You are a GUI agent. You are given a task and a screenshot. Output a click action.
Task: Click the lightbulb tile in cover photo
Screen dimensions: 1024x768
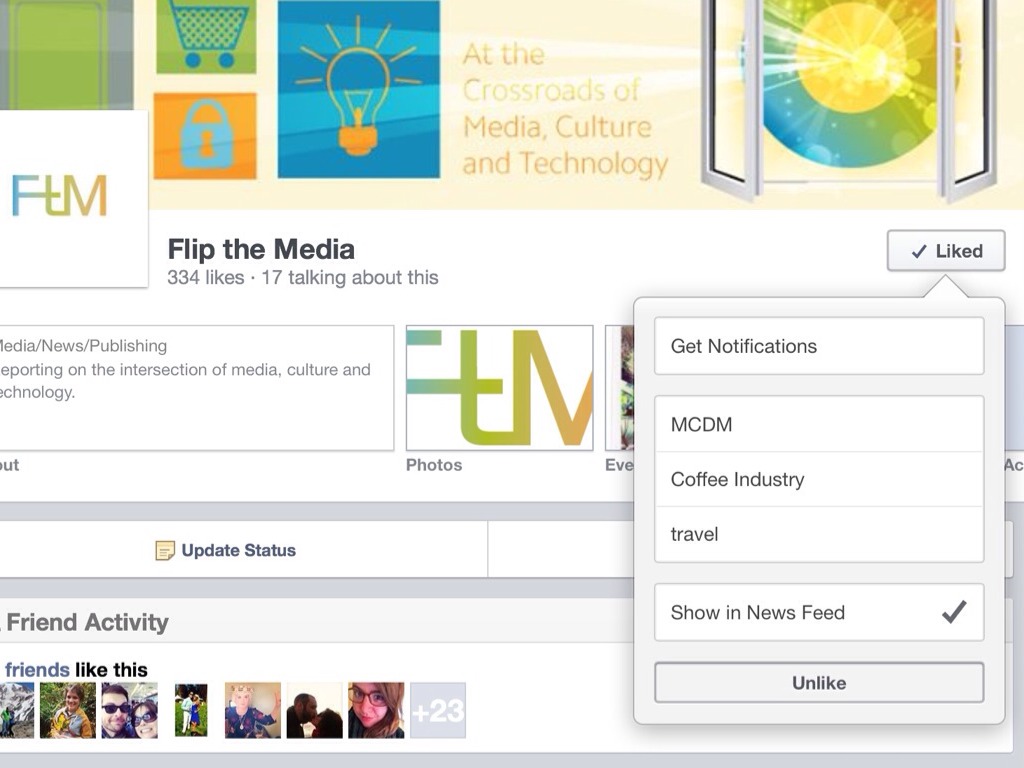point(359,89)
